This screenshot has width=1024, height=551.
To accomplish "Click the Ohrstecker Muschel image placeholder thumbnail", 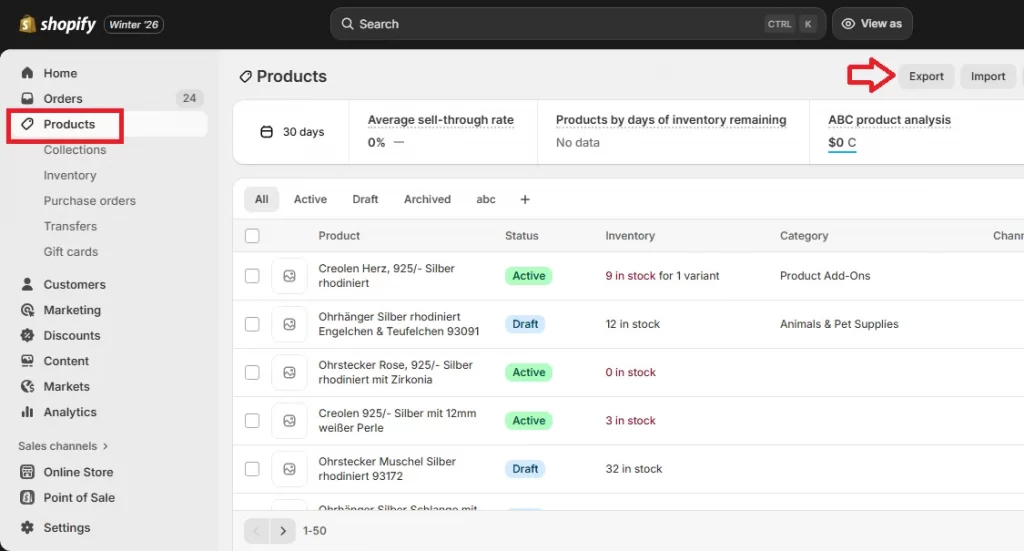I will tap(289, 469).
